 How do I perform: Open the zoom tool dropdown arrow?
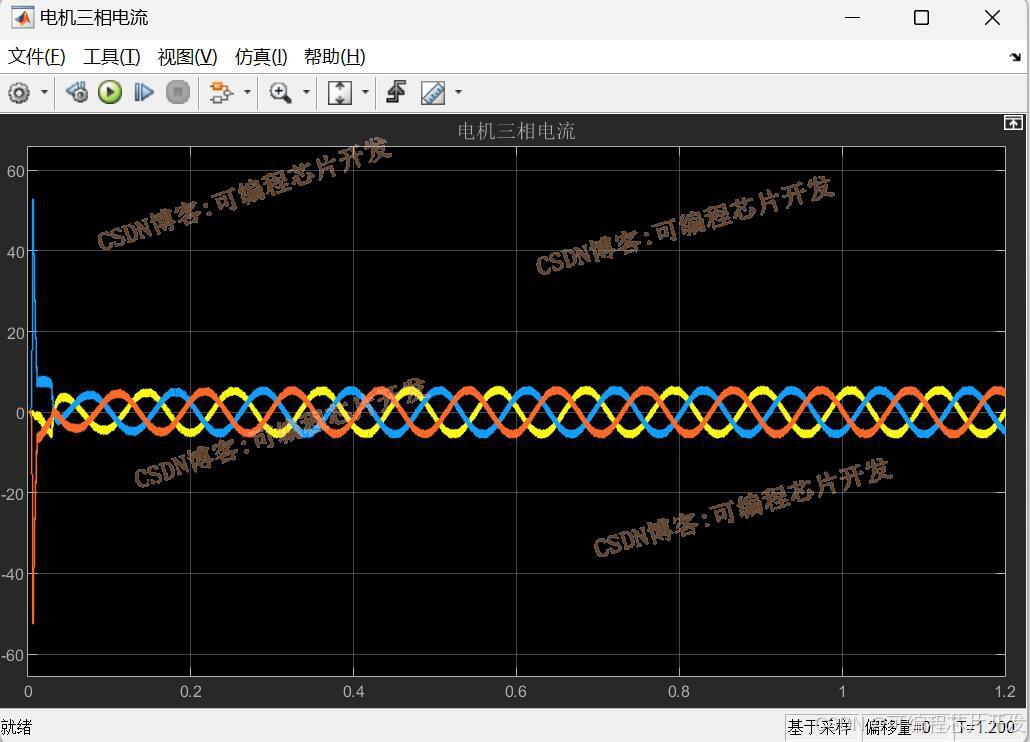(x=306, y=93)
